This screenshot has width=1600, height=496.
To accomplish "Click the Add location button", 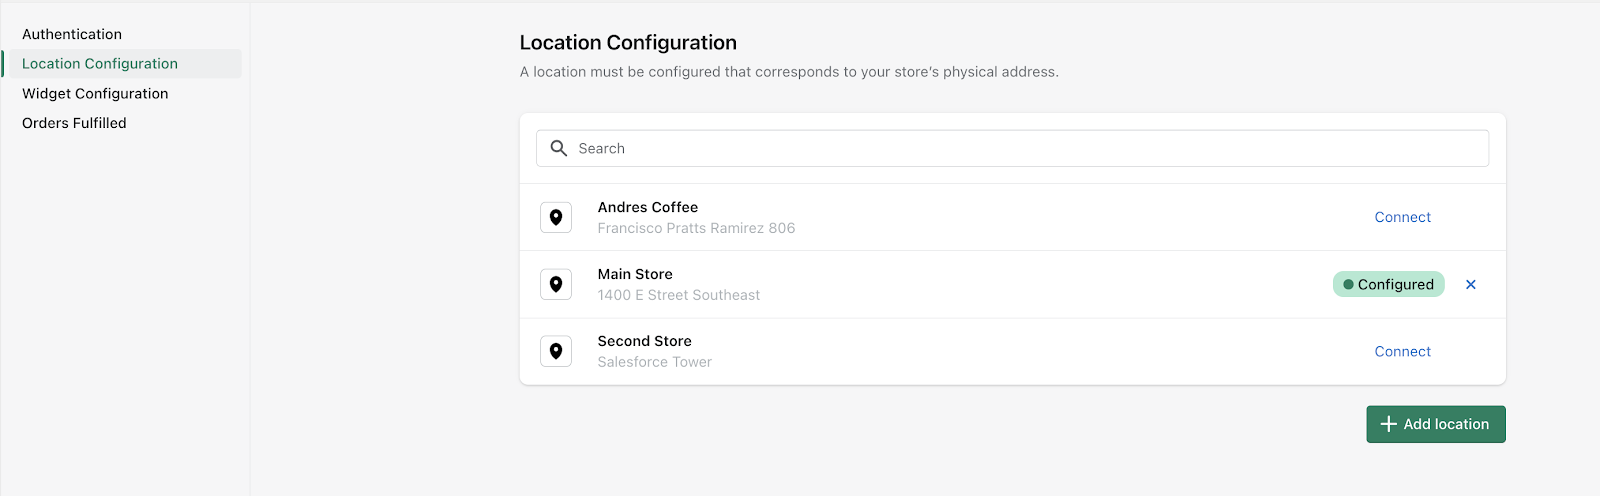I will [x=1436, y=424].
